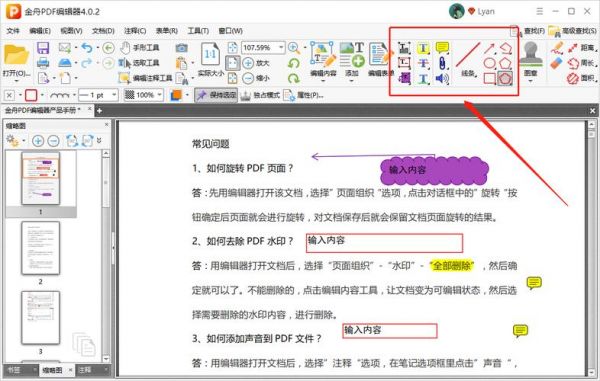The width and height of the screenshot is (600, 381).
Task: Select the purple Callout tool
Action: click(x=404, y=78)
